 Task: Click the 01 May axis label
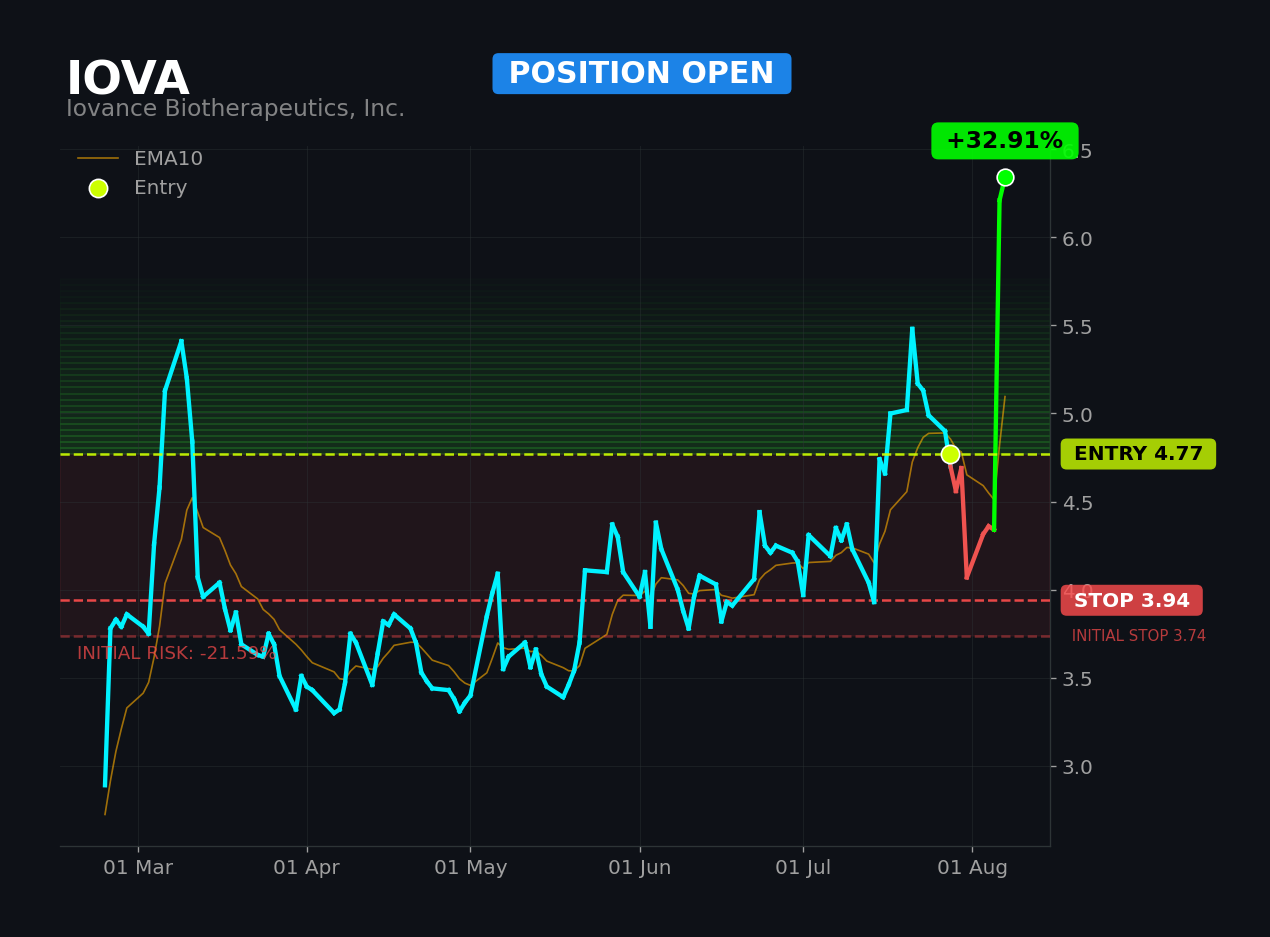(x=470, y=868)
